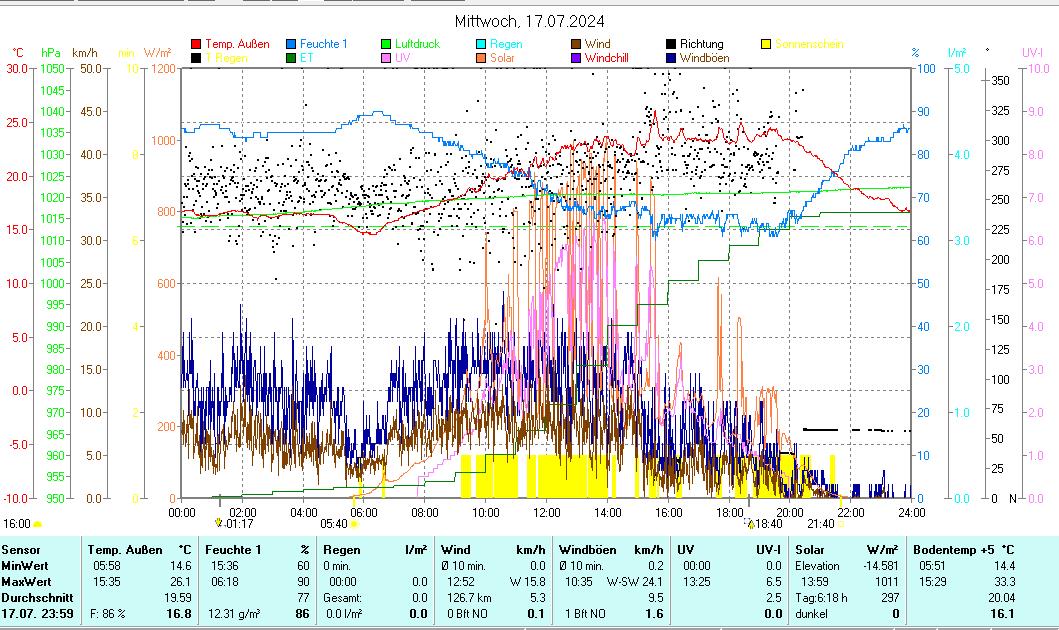Click the green Luftdruck legend swatch
The image size is (1059, 630).
(386, 44)
